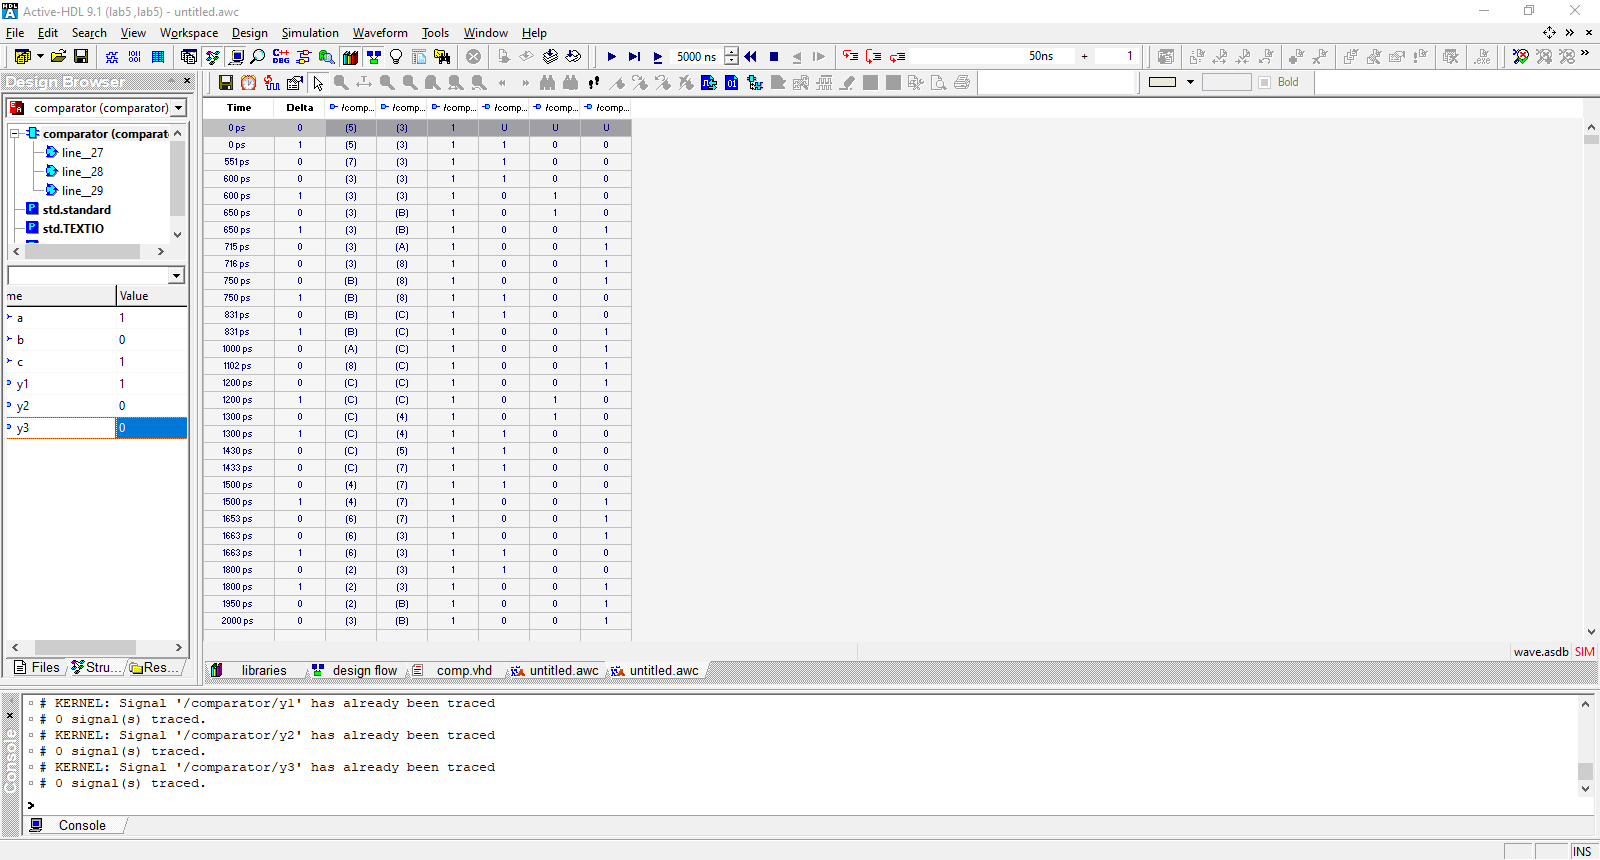Screen dimensions: 1600x860
Task: Click the Run simulation play button
Action: 611,57
